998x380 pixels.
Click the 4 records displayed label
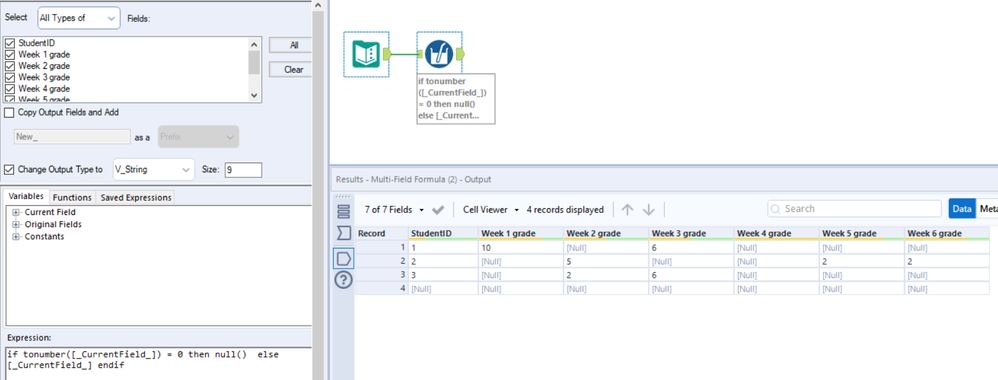click(x=565, y=209)
